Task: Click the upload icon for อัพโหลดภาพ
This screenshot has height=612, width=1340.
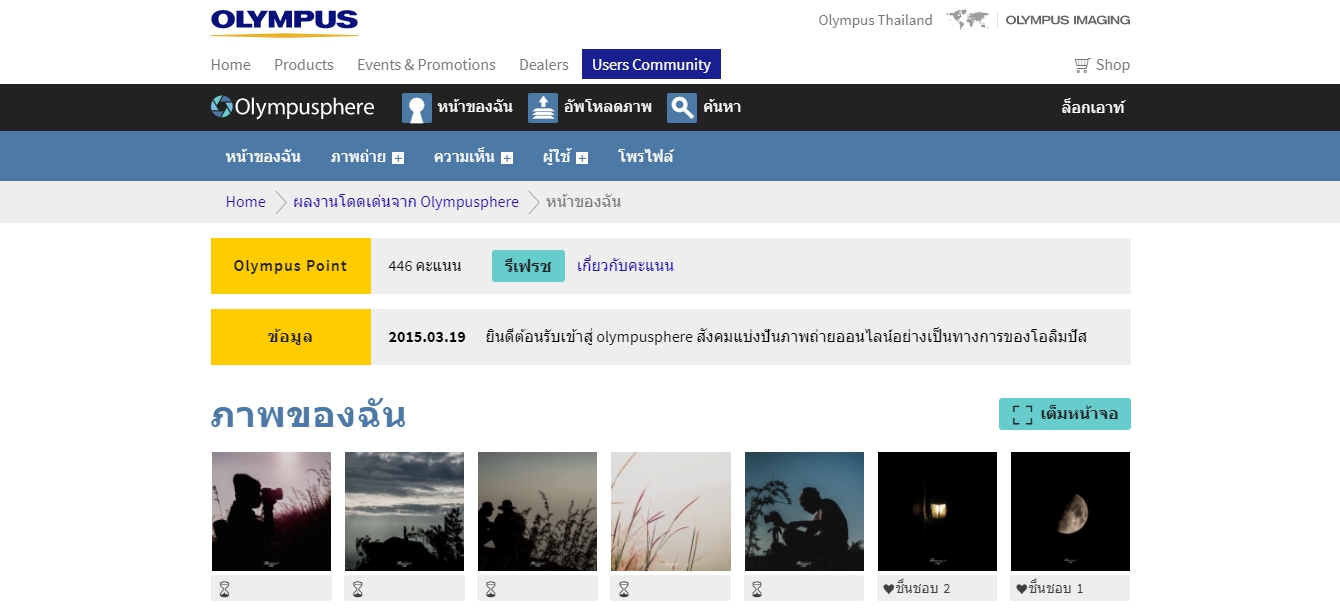Action: tap(543, 108)
